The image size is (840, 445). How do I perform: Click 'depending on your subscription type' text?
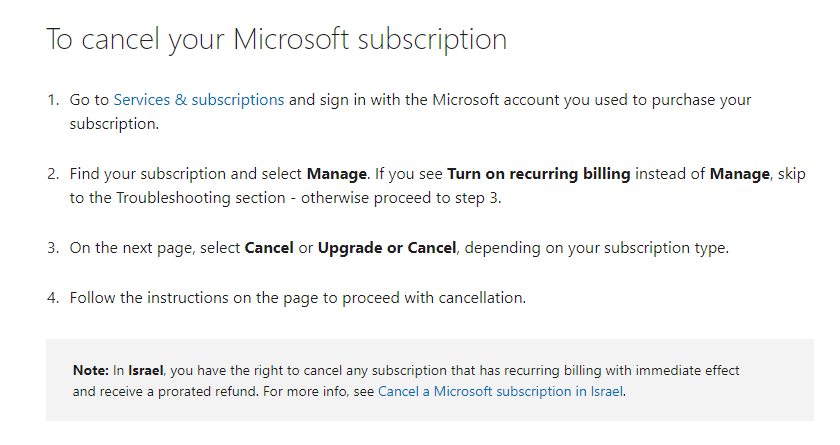(x=596, y=248)
